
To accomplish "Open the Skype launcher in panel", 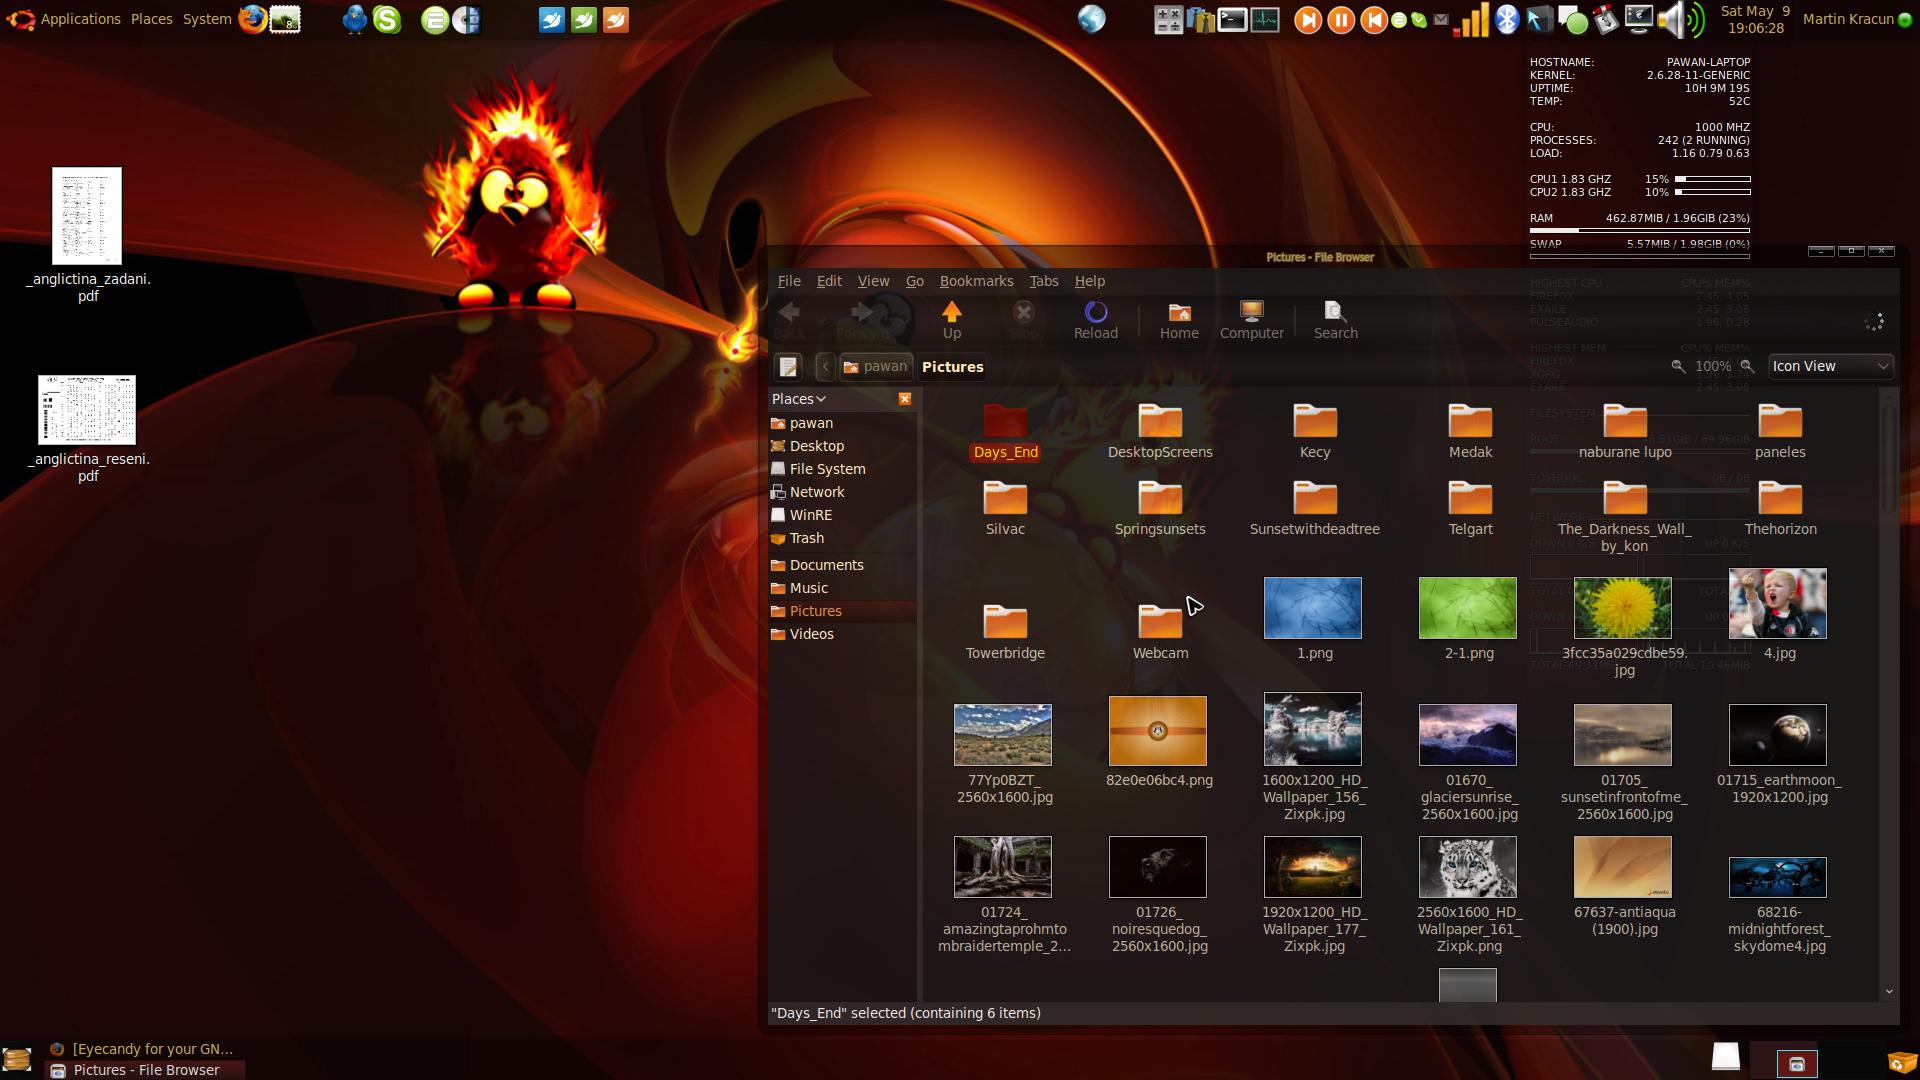I will pyautogui.click(x=387, y=19).
